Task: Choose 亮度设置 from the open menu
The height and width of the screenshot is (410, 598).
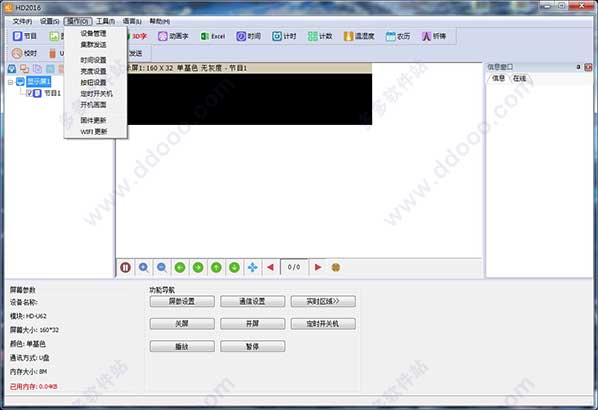Action: 93,71
